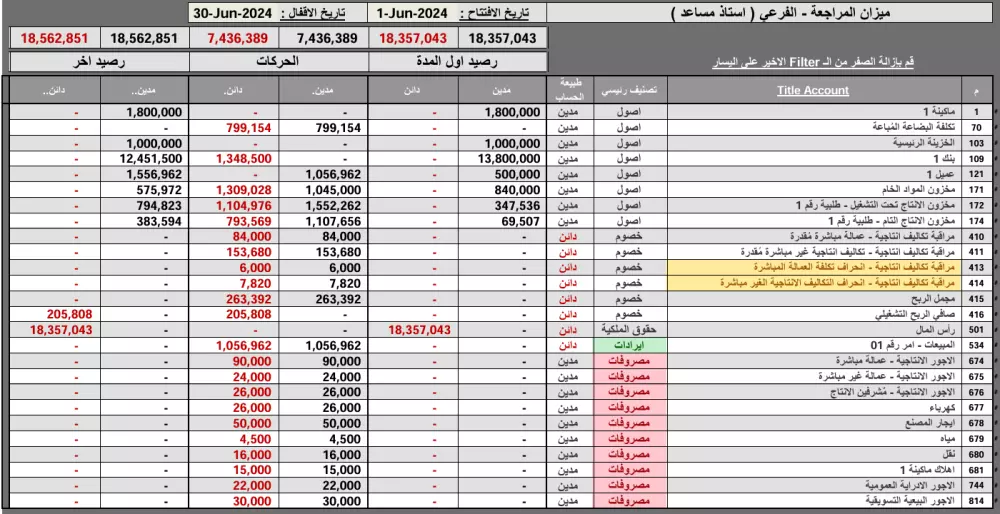This screenshot has width=1000, height=514.
Task: Select debit movement 1,552,262 cell
Action: tap(323, 205)
